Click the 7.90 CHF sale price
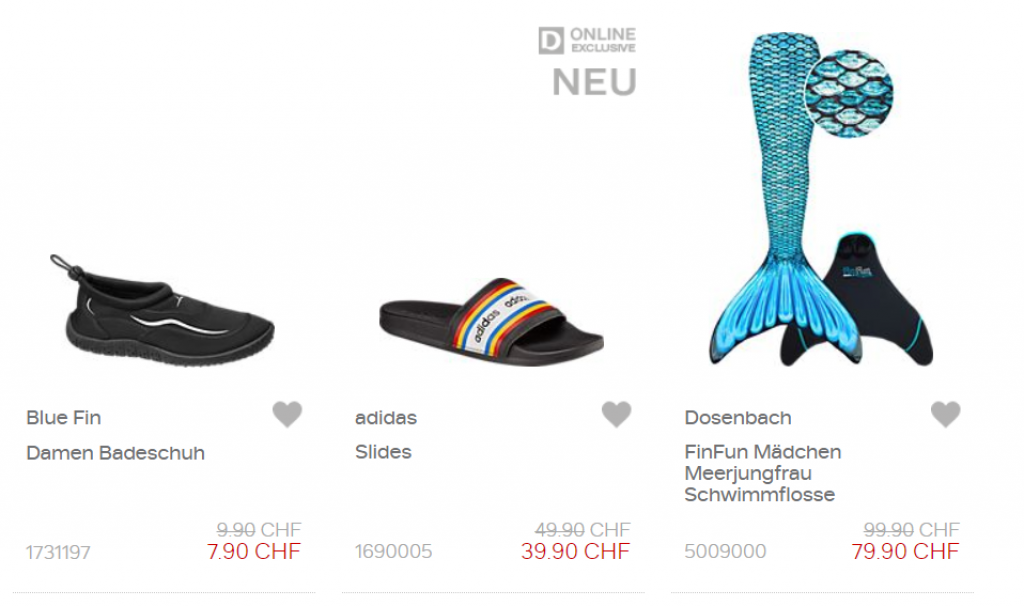Screen dimensions: 1024x606 [x=254, y=552]
